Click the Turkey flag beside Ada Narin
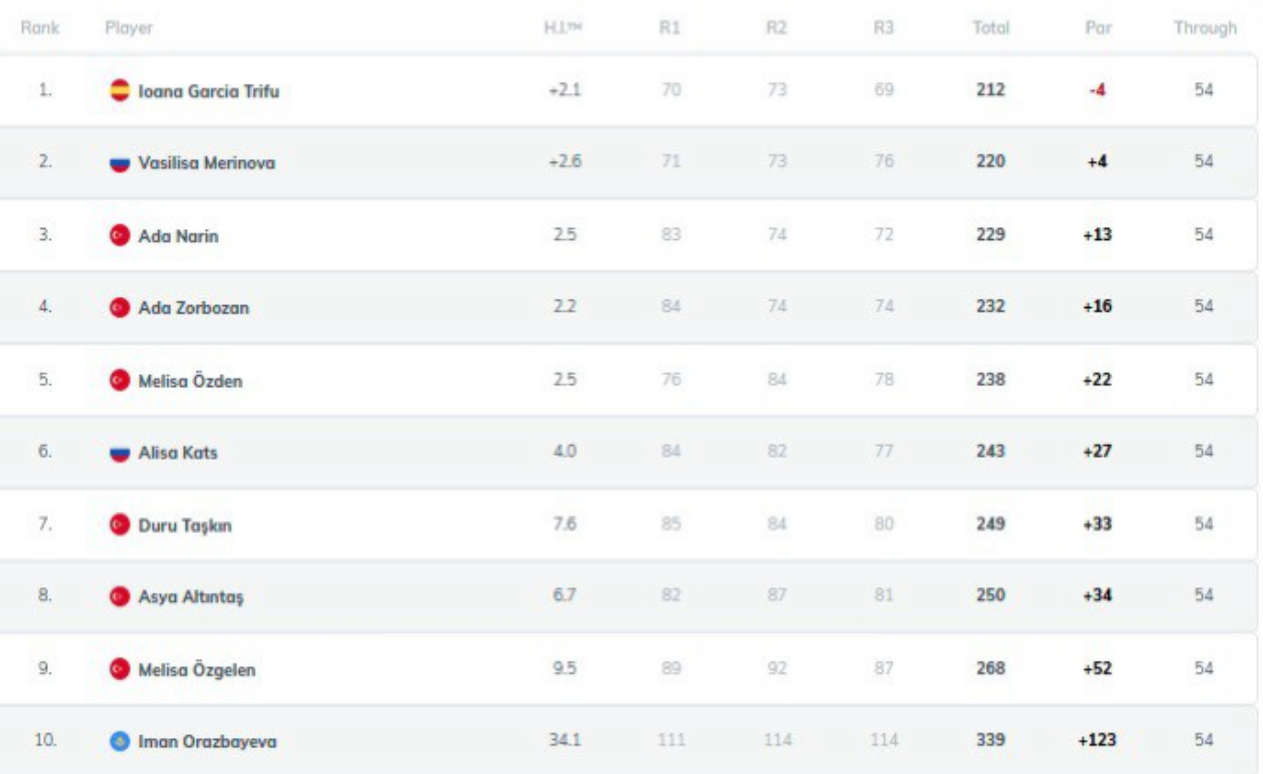This screenshot has width=1263, height=774. point(119,235)
